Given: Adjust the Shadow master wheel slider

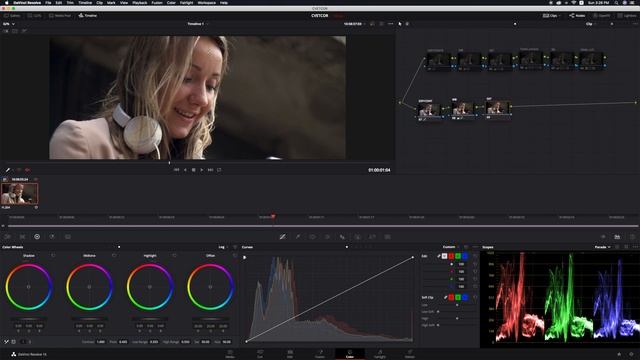Looking at the screenshot, I should pos(29,319).
